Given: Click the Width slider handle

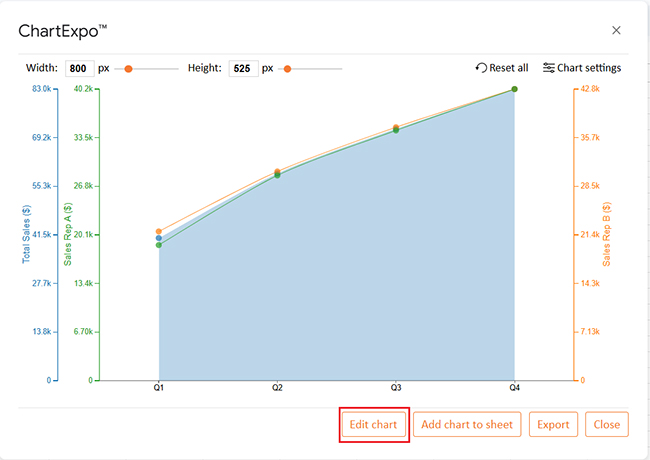Looking at the screenshot, I should click(129, 69).
